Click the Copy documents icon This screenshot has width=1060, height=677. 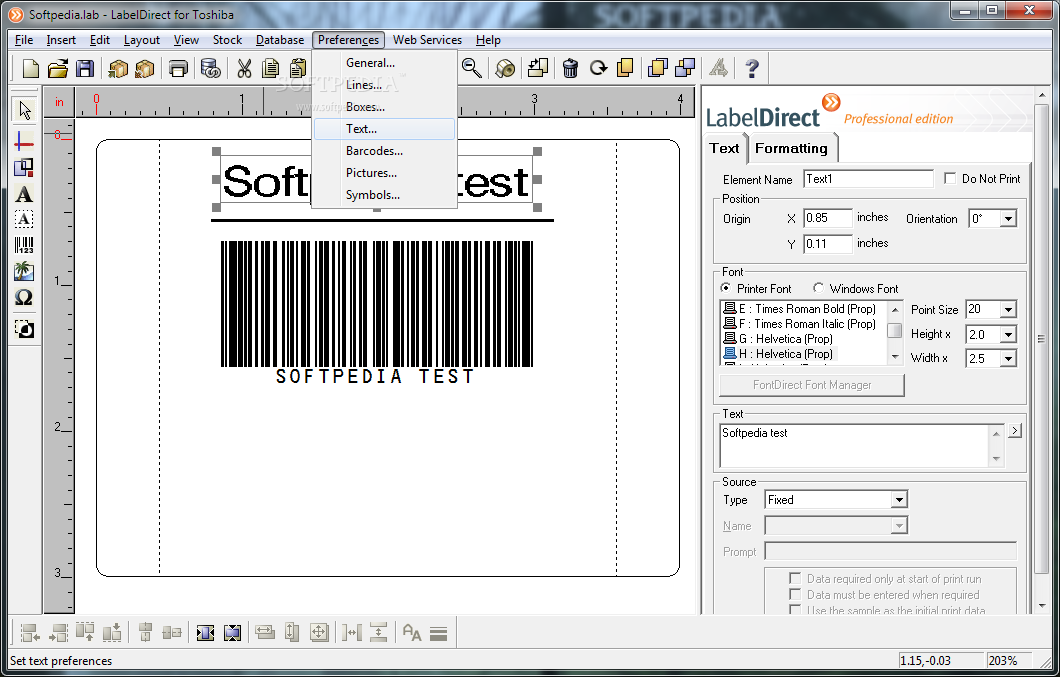pyautogui.click(x=271, y=68)
